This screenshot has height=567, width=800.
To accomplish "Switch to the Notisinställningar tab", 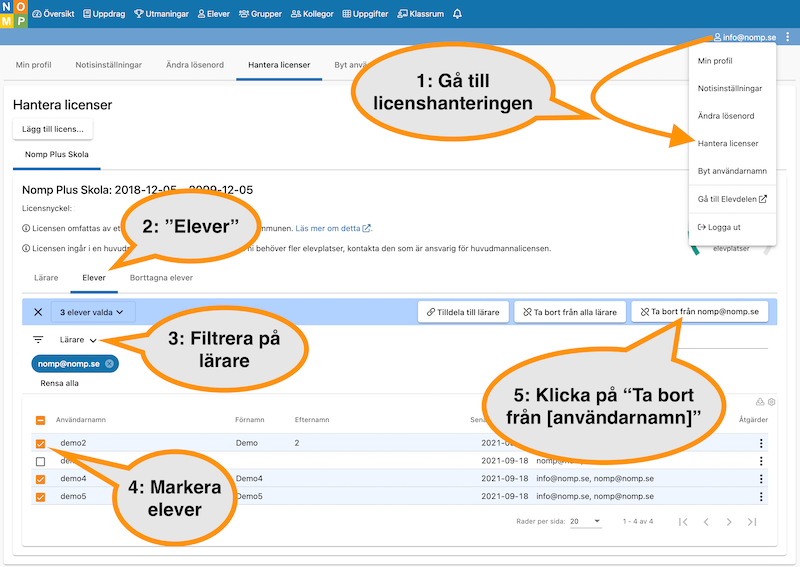I will [x=109, y=65].
